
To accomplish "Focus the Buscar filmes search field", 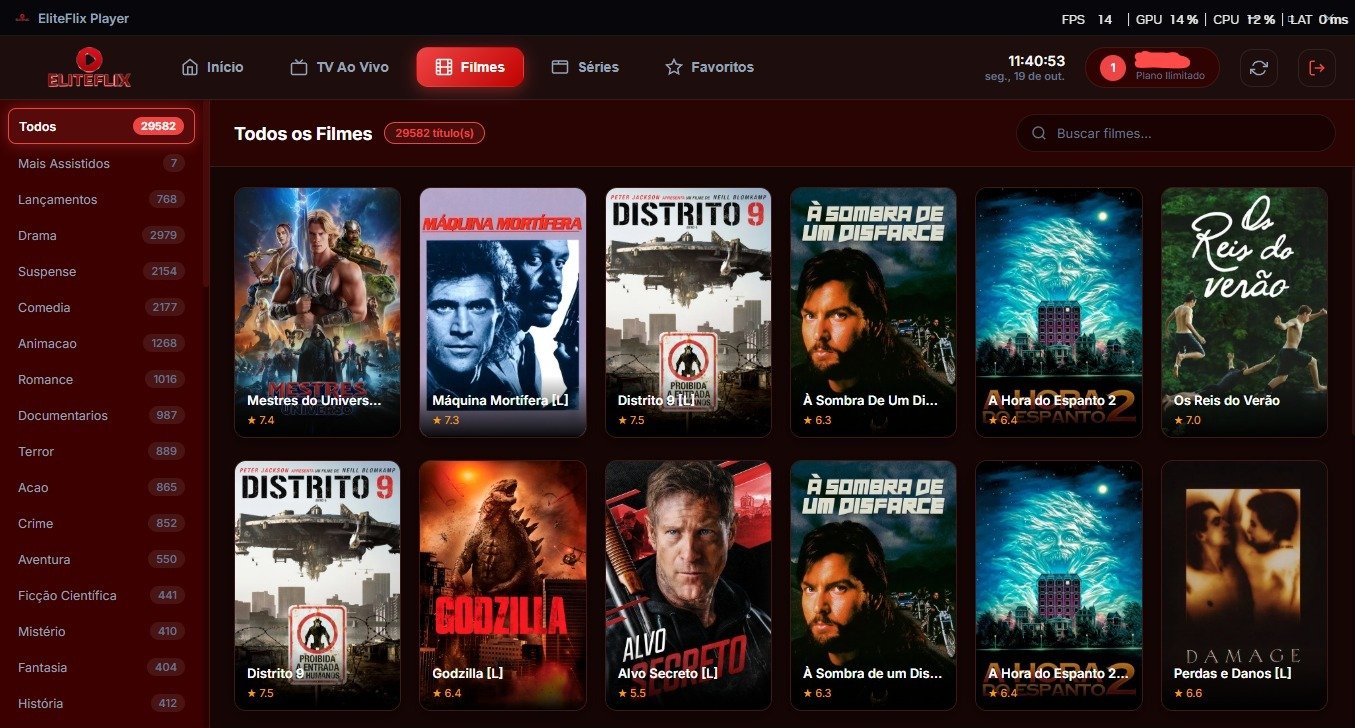I will click(x=1175, y=133).
